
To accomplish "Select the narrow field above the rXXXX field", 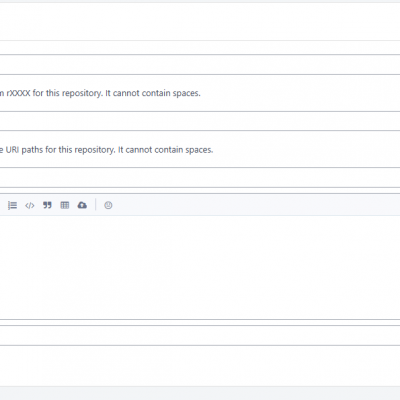I will [200, 48].
